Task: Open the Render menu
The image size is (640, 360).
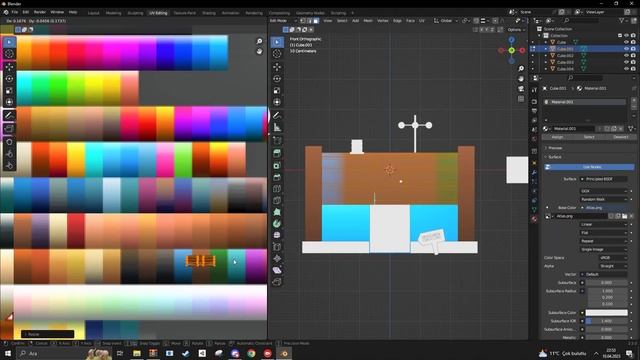Action: 40,12
